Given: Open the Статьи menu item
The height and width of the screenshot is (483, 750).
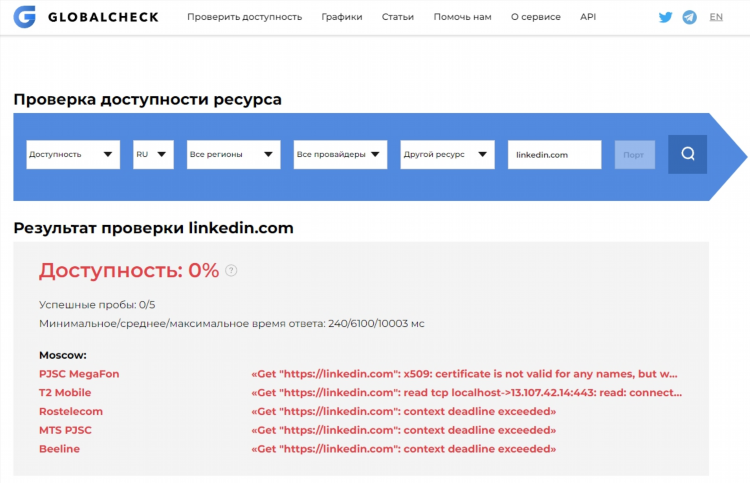Looking at the screenshot, I should click(x=397, y=17).
